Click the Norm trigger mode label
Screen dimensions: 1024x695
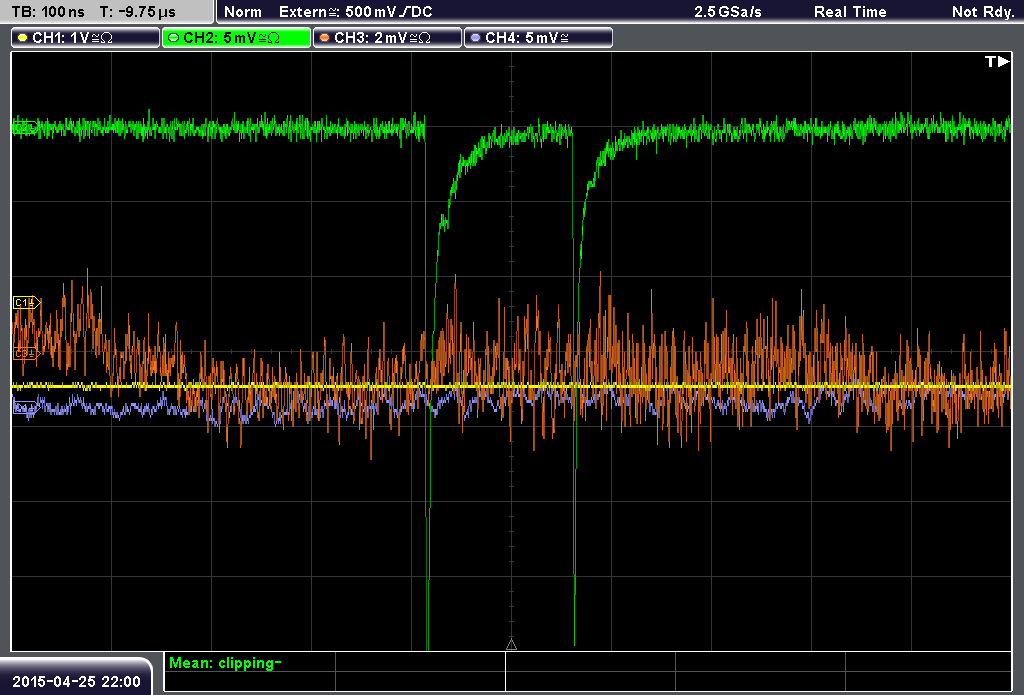pyautogui.click(x=242, y=12)
